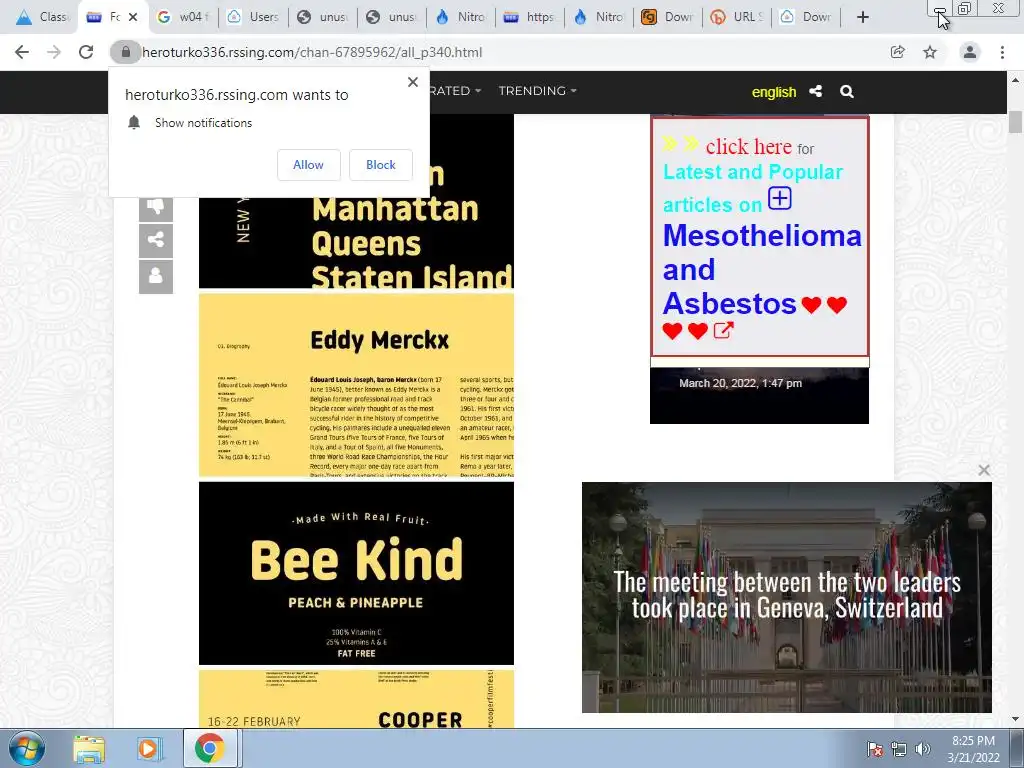Click the volume speaker tray icon
1024x768 pixels.
[923, 749]
